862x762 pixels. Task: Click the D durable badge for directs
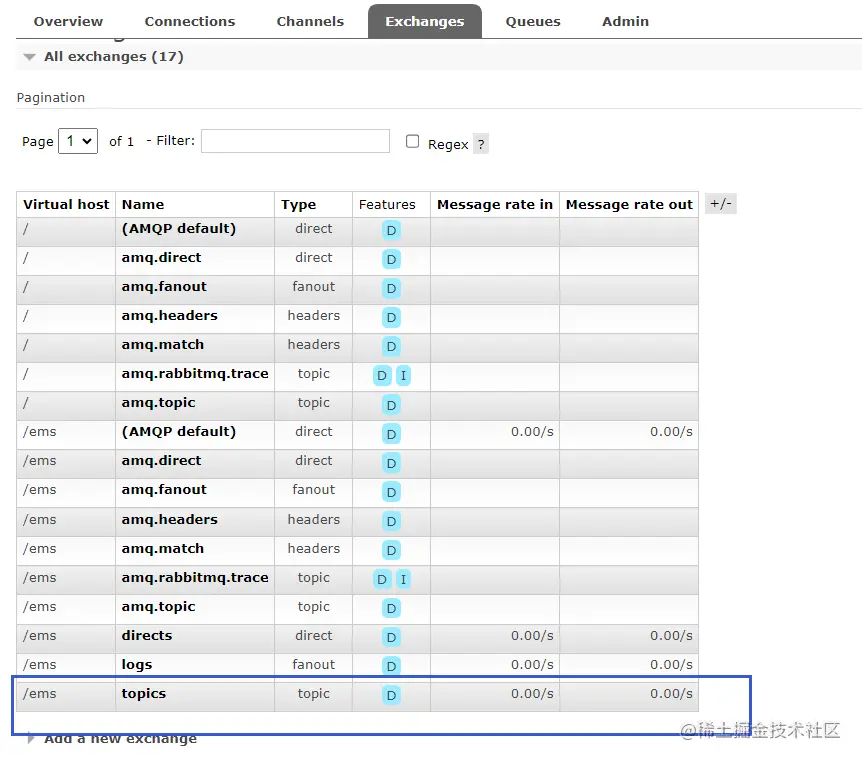tap(391, 637)
